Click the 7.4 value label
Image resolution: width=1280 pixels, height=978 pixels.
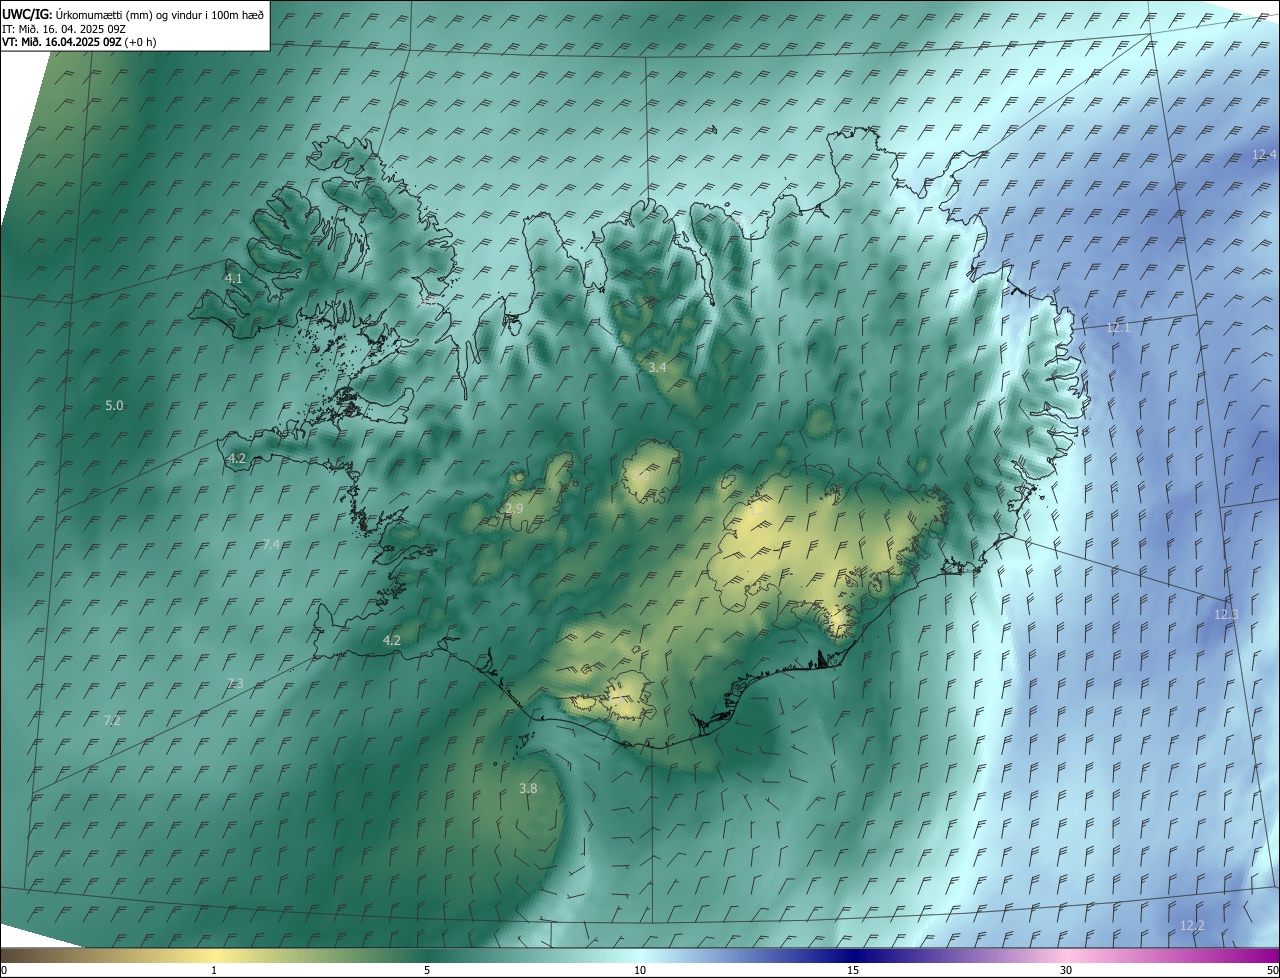tap(271, 544)
